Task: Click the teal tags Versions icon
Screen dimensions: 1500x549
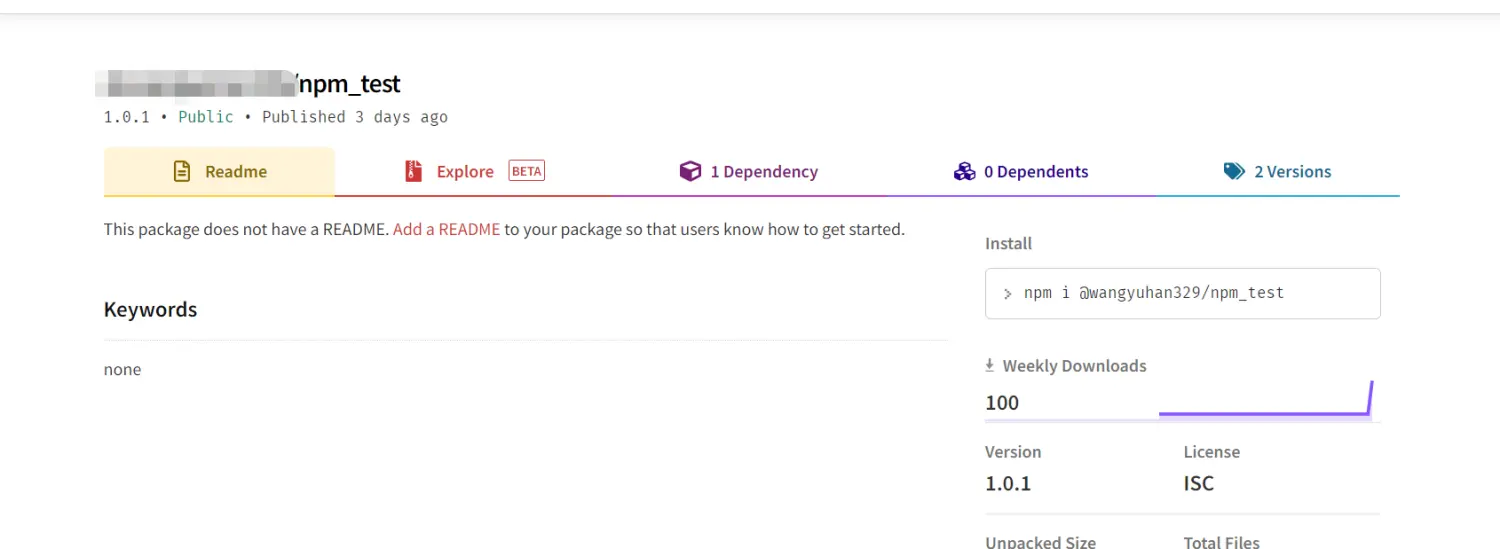Action: (x=1234, y=172)
